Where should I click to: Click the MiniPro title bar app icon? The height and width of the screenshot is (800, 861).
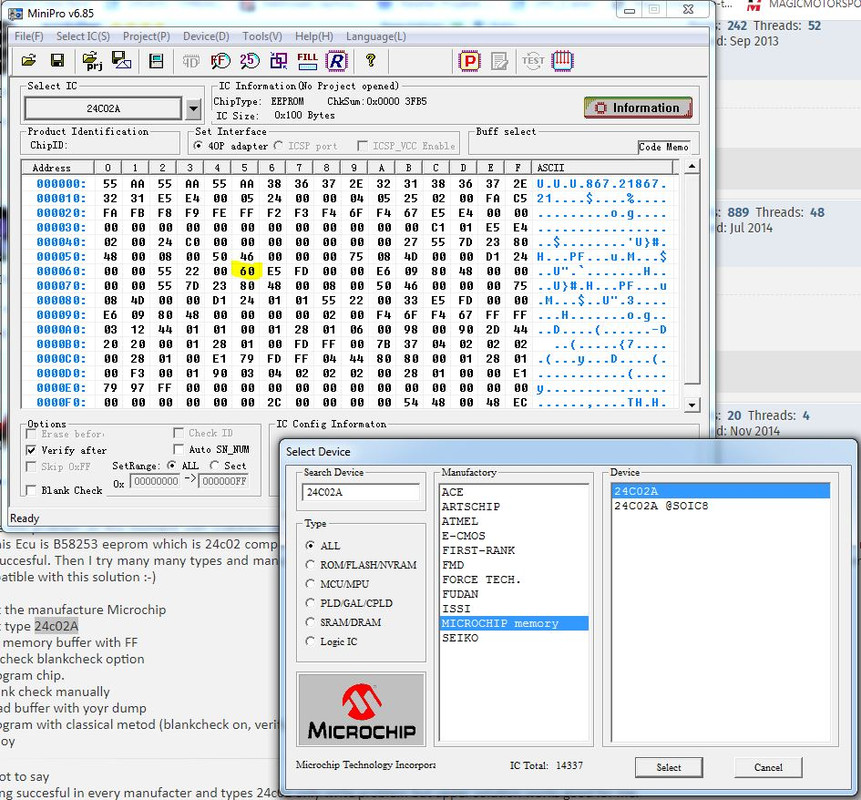pos(15,13)
